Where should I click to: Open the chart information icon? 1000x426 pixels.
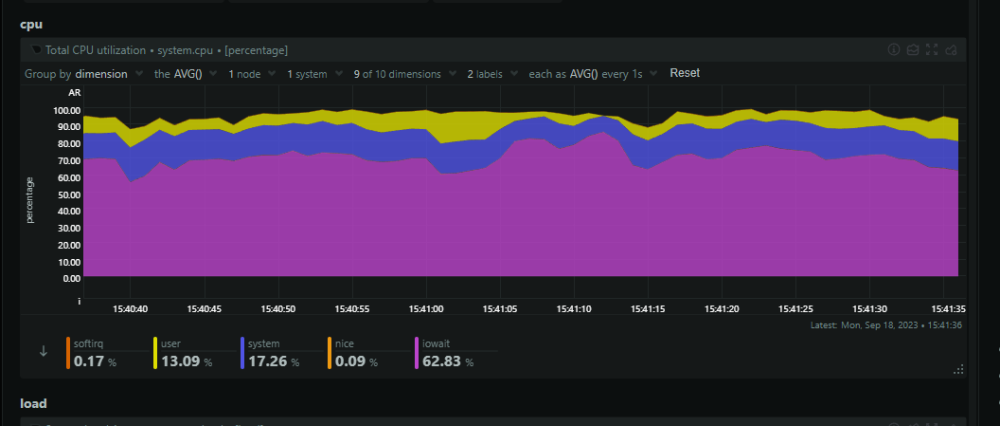[x=893, y=50]
